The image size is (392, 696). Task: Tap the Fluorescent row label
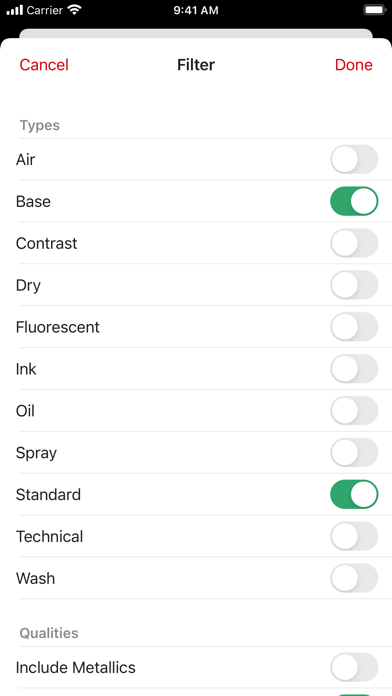pyautogui.click(x=58, y=327)
